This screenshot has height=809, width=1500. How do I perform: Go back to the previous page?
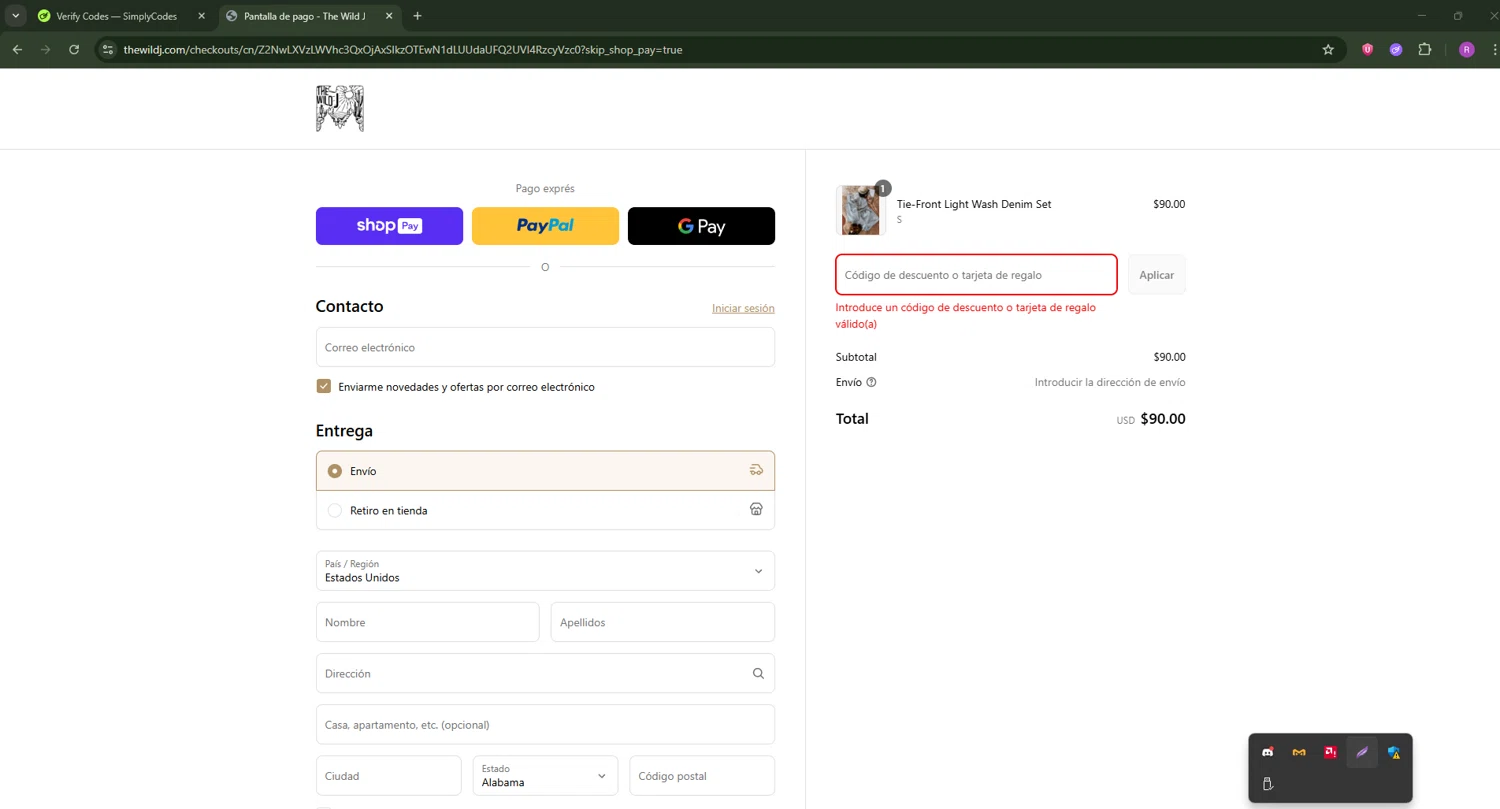pyautogui.click(x=17, y=49)
